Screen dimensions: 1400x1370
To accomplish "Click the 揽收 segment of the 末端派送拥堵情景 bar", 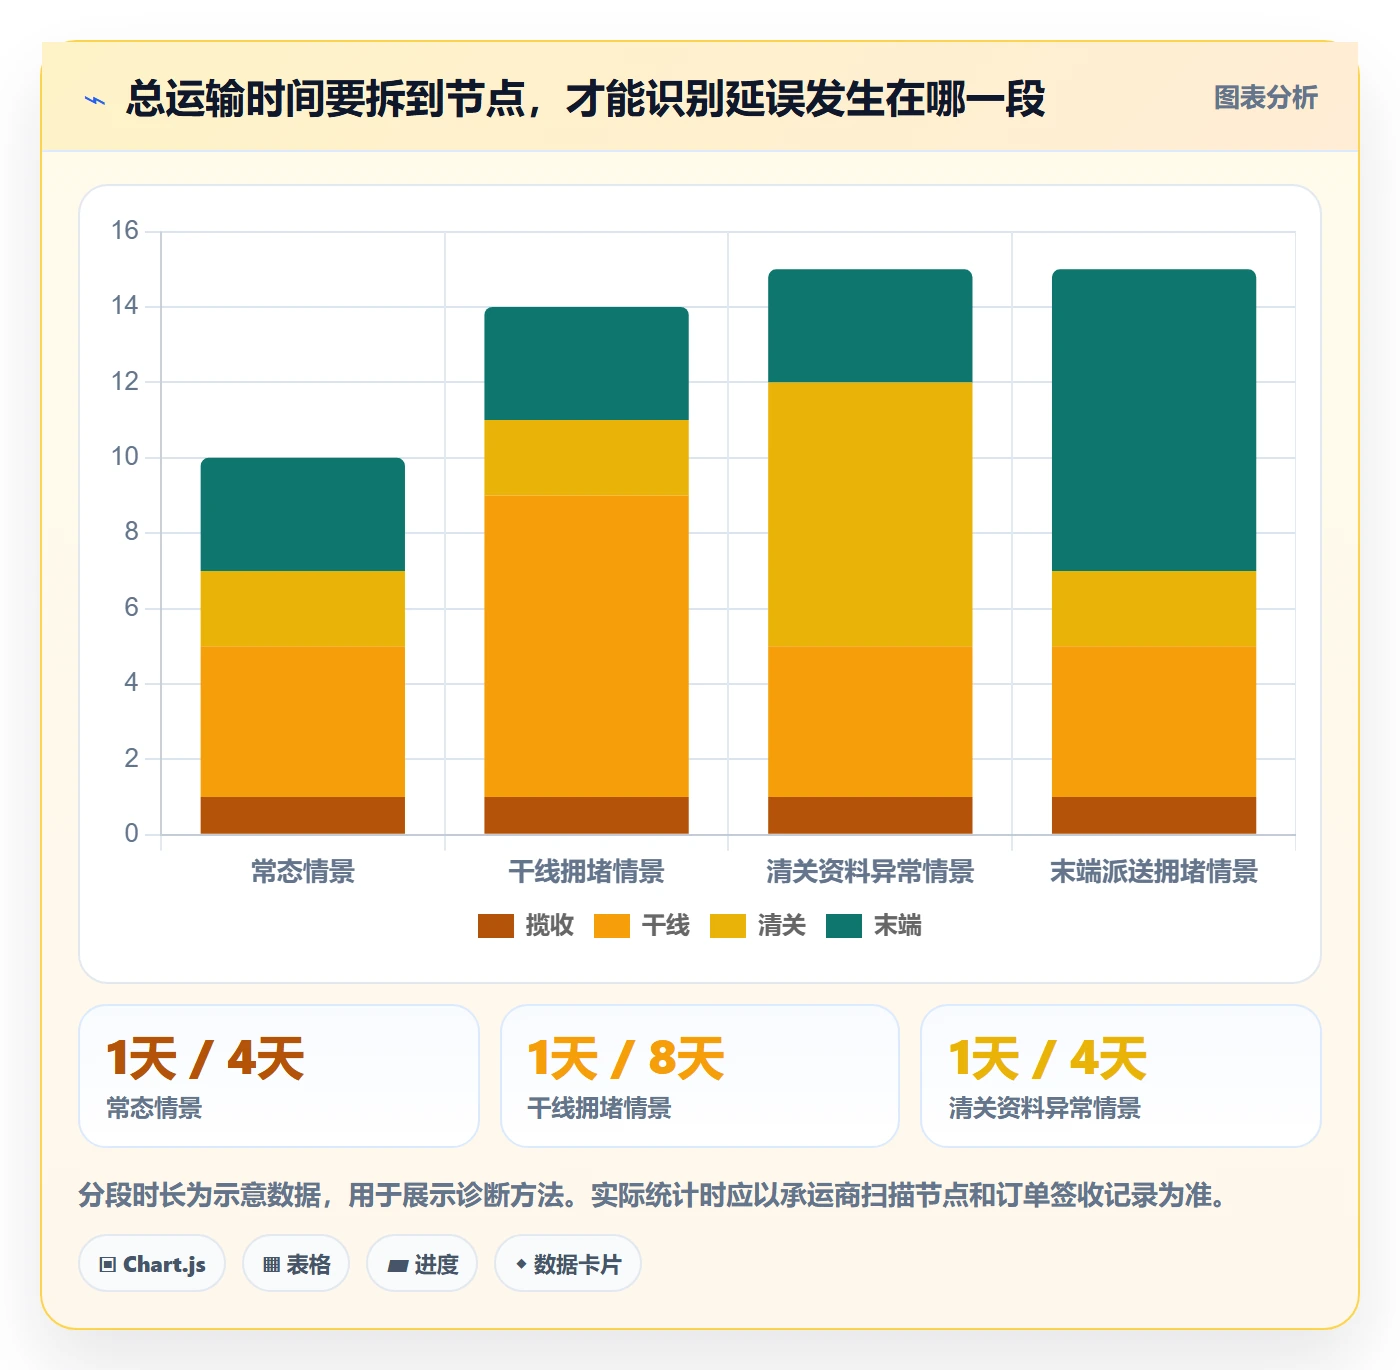I will click(1154, 816).
